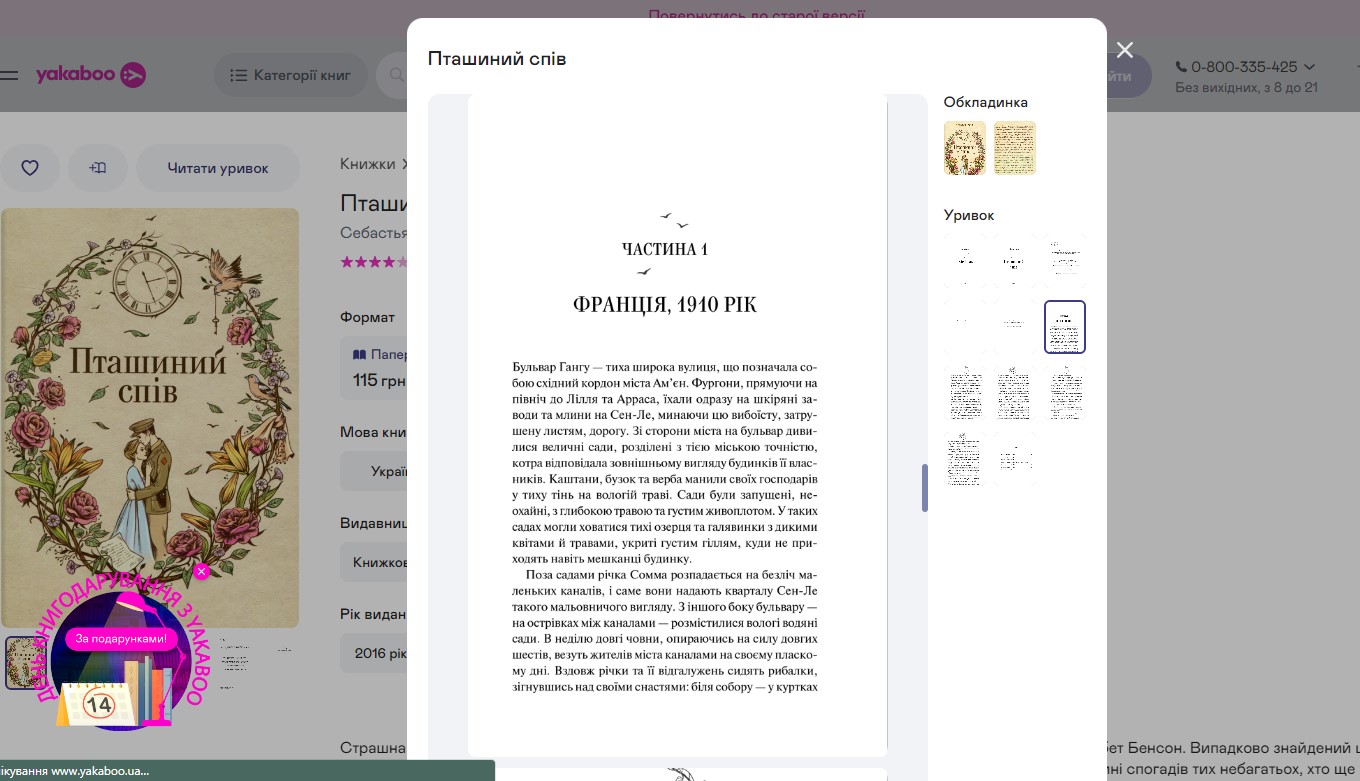Click the Уривок section label

[x=969, y=215]
